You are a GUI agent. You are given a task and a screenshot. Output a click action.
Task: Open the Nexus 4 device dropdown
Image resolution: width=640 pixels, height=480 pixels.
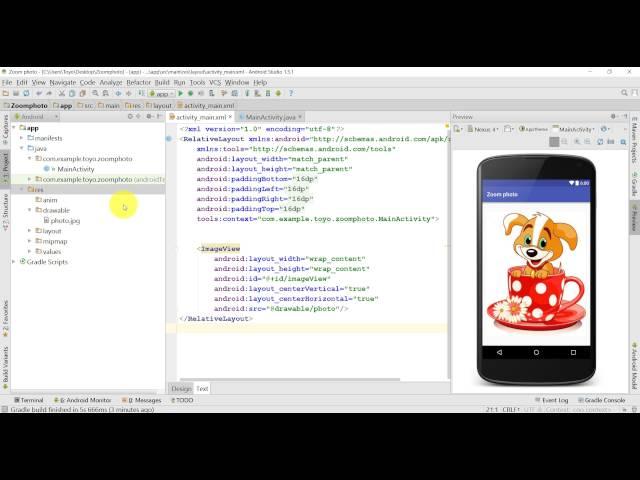point(483,129)
